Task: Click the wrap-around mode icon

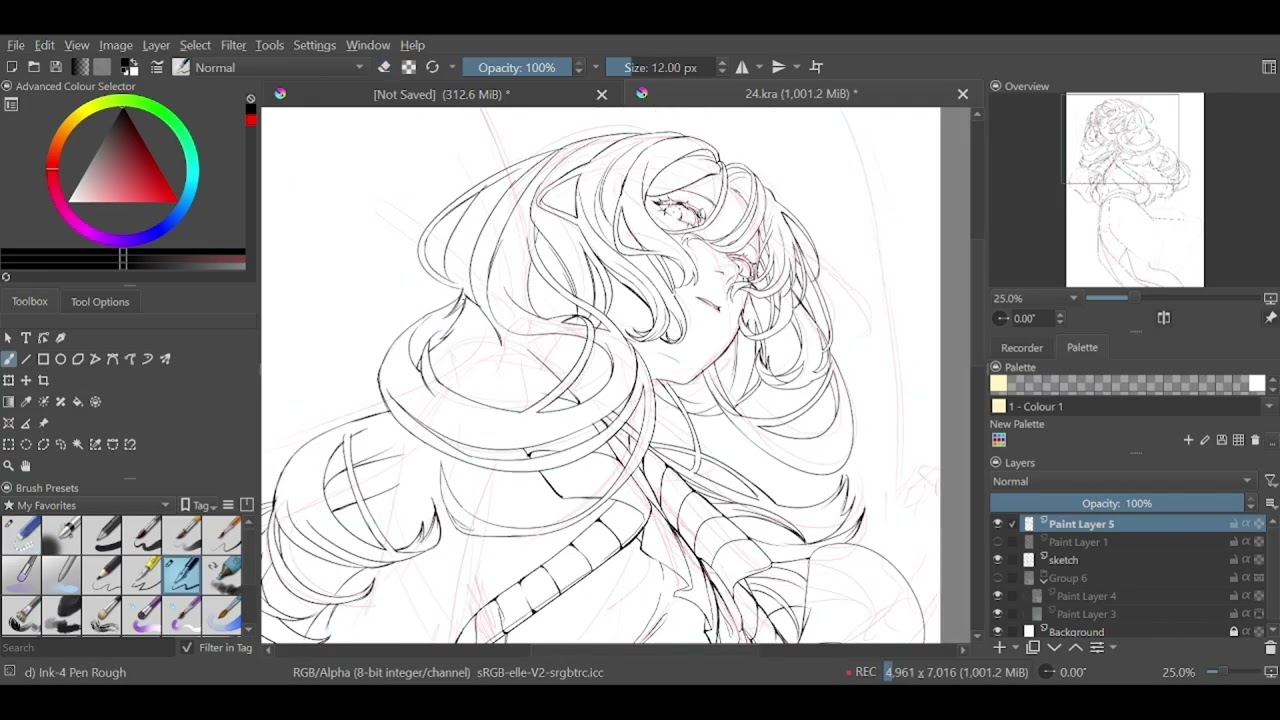Action: 816,67
